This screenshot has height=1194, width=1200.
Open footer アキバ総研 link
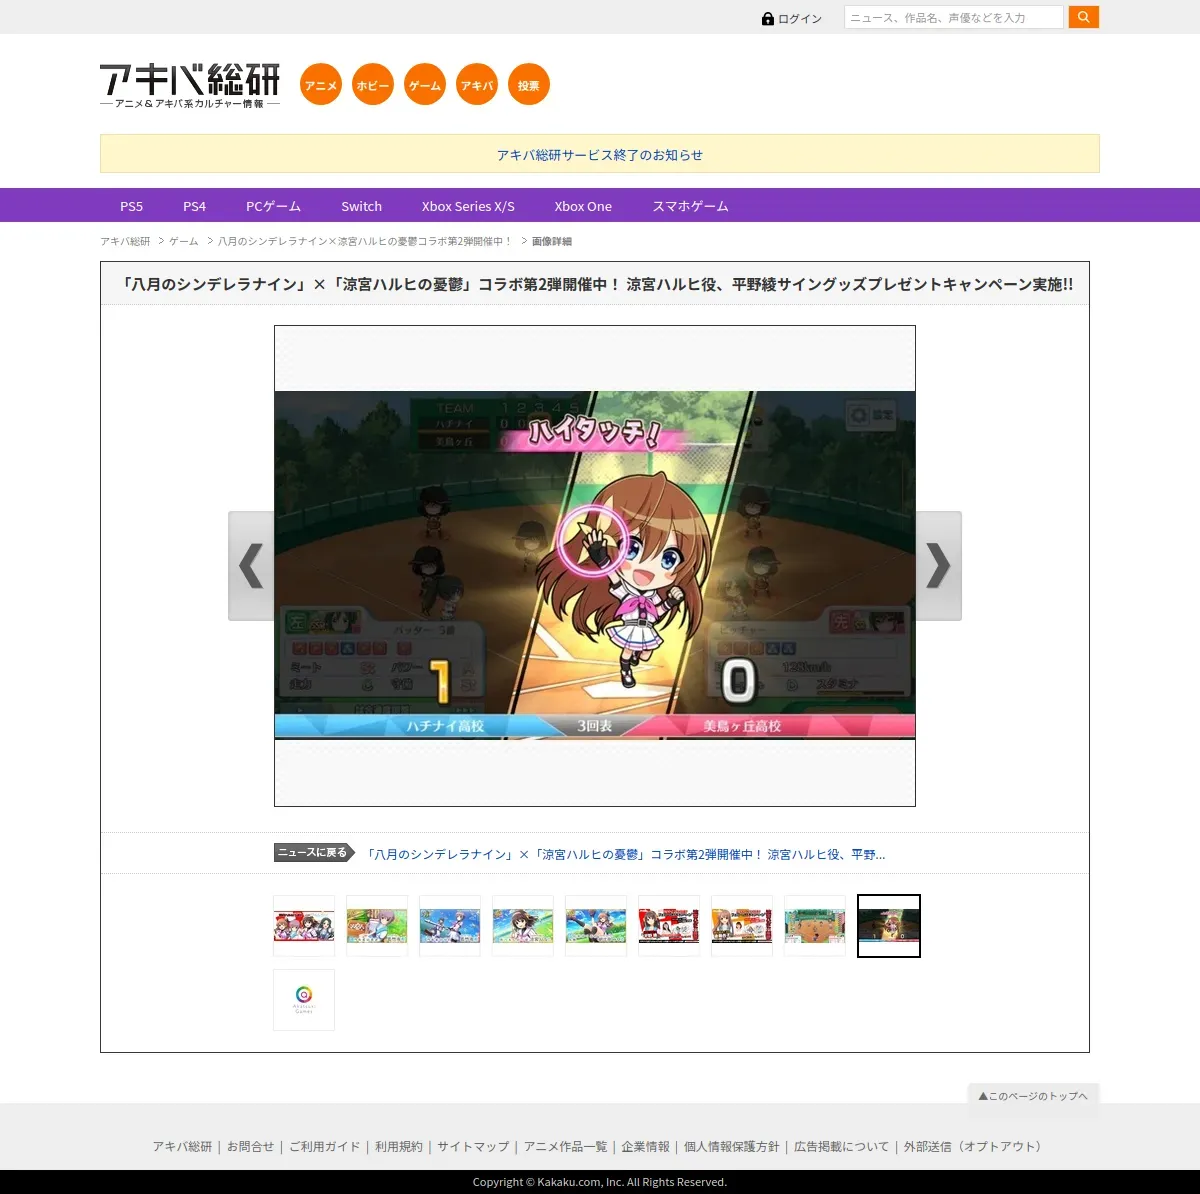[x=182, y=1147]
